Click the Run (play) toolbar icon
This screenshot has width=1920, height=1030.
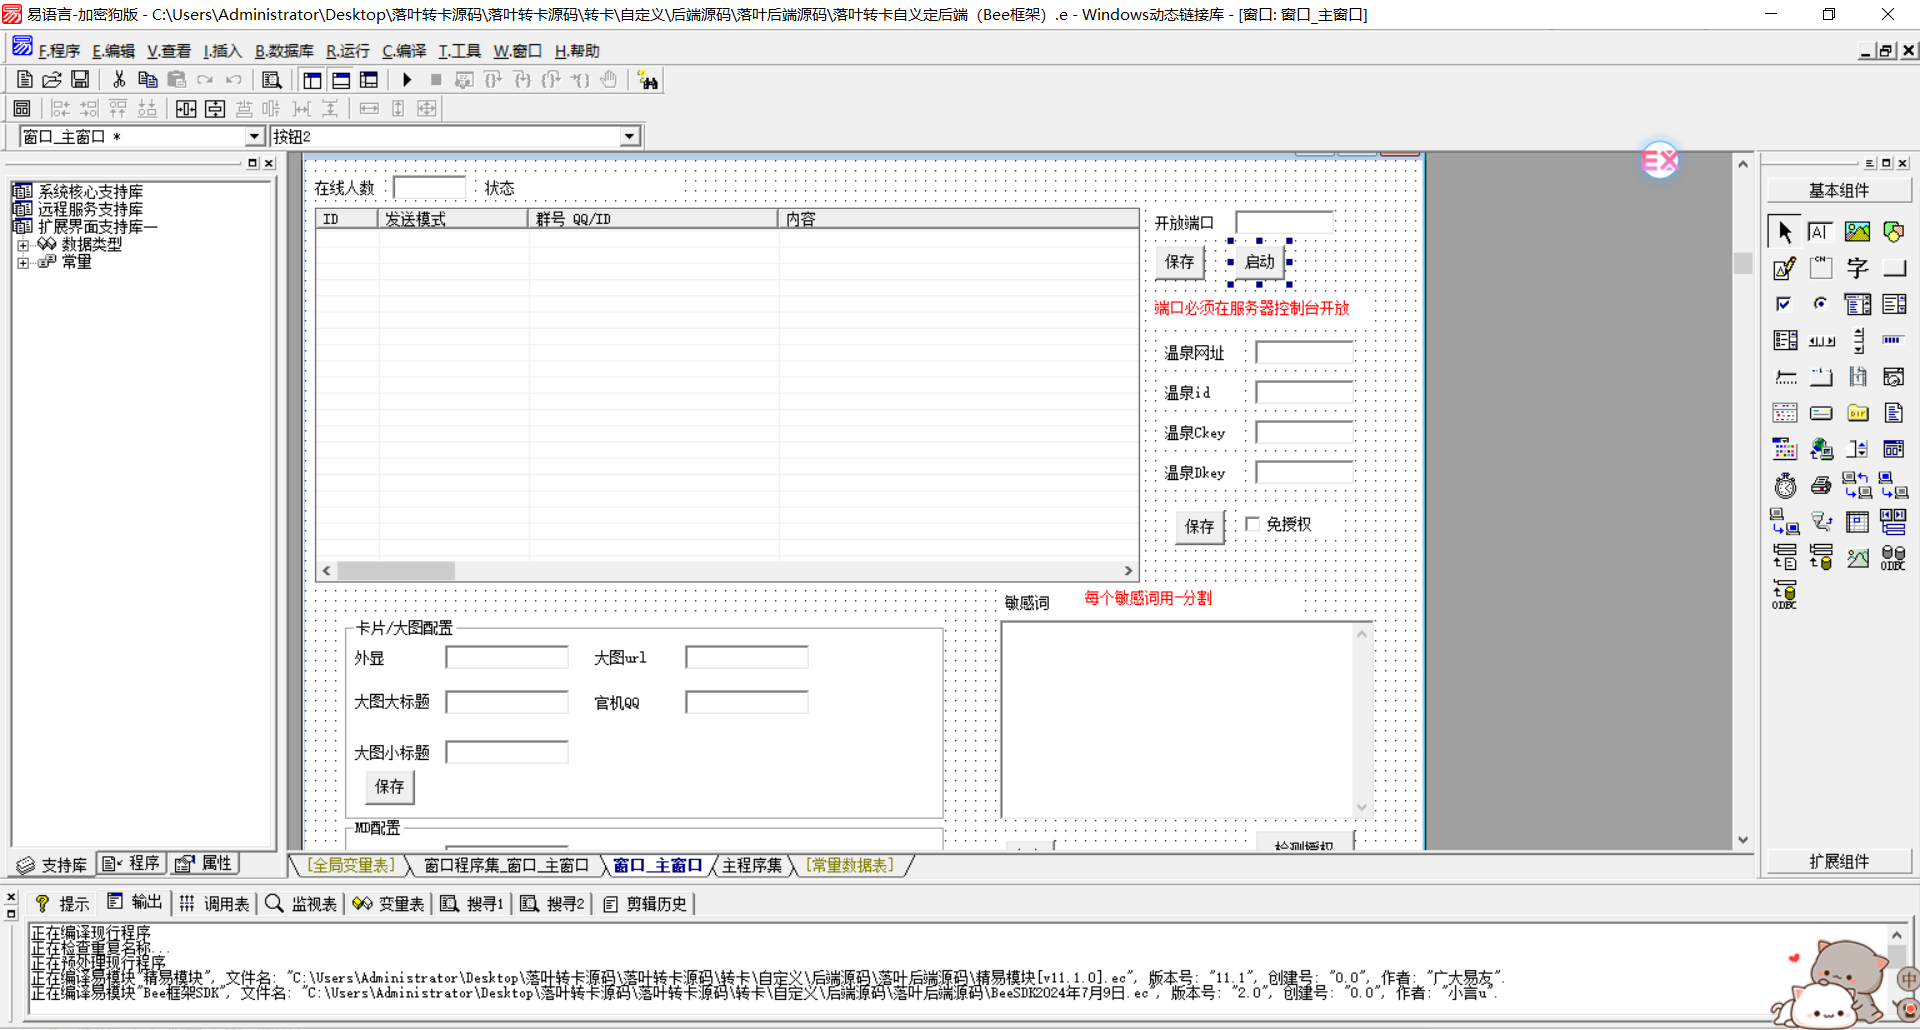point(407,80)
